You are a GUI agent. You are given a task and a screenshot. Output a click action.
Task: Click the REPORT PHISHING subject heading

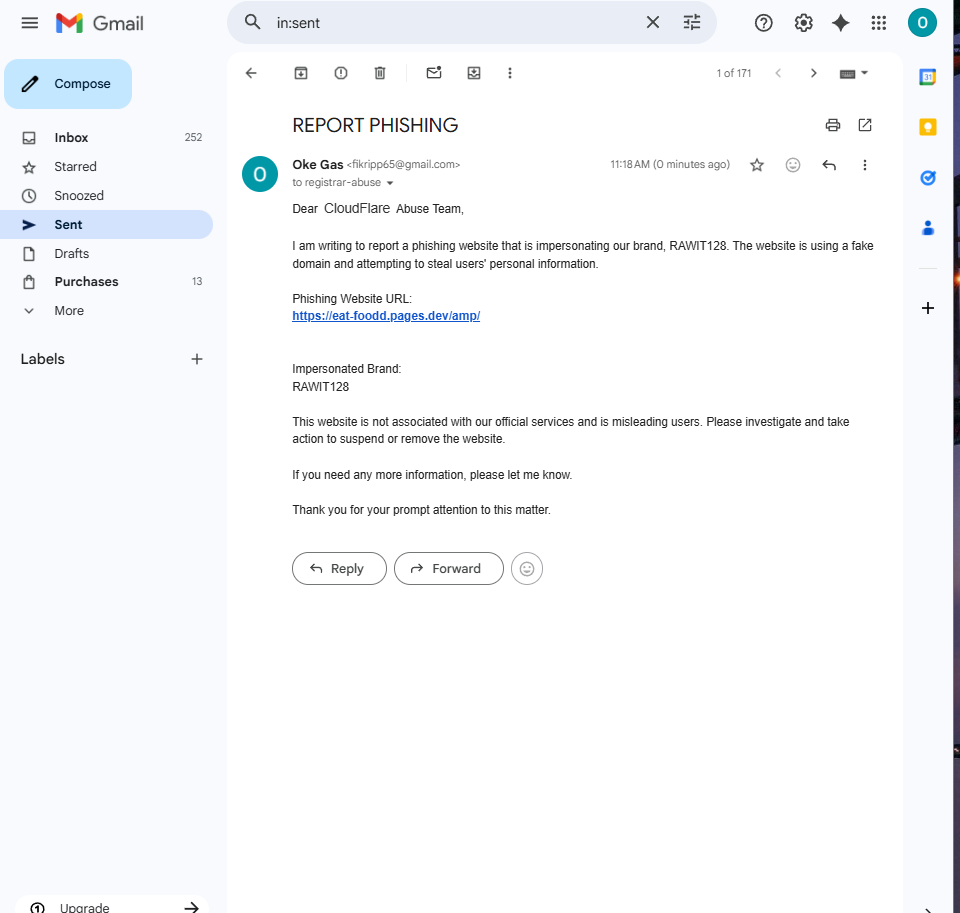(375, 126)
